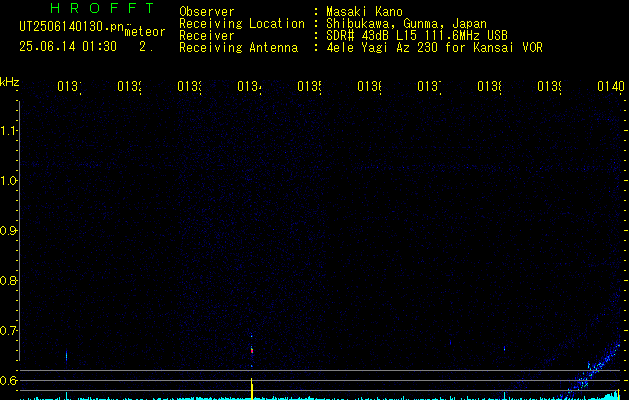Screen dimensions: 629x400
Task: Select the filename UT2506140130.pn text
Action: click(x=71, y=27)
